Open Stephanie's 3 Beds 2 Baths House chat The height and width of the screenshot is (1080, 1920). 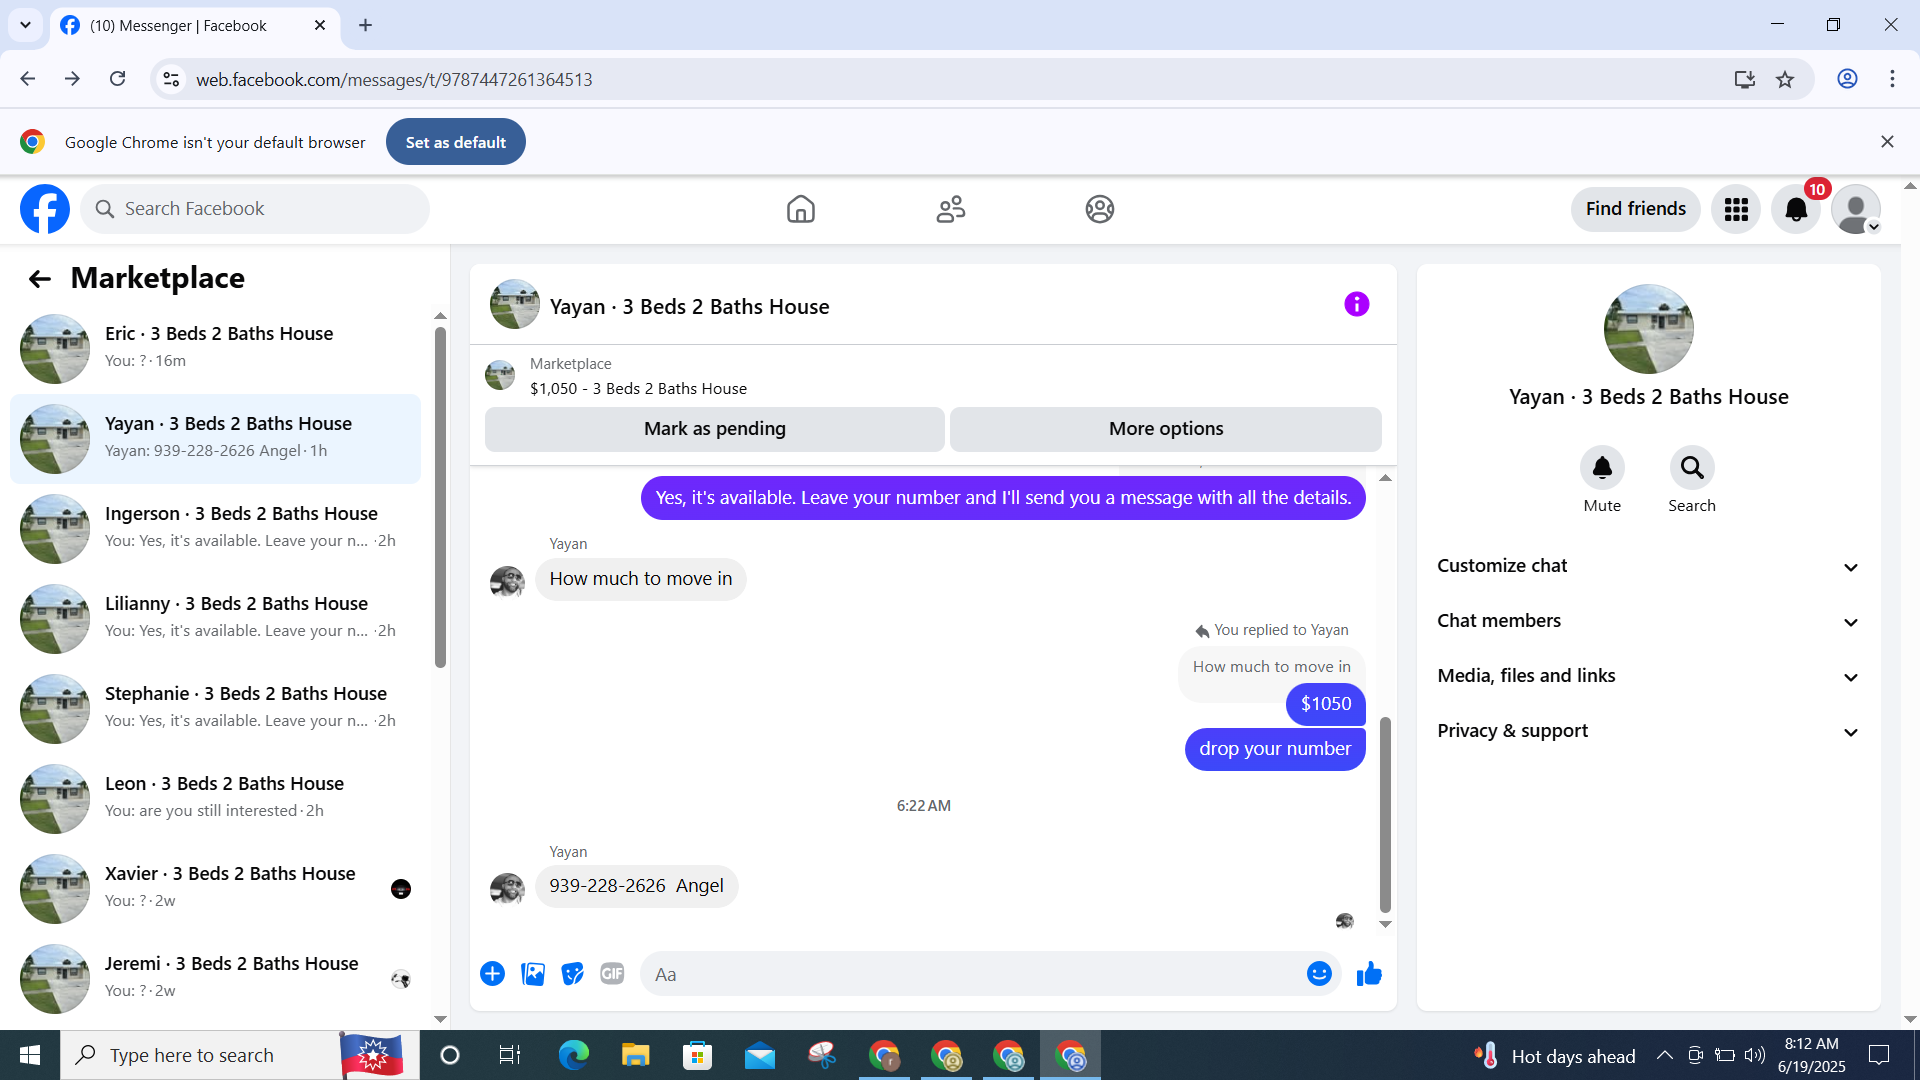click(215, 709)
